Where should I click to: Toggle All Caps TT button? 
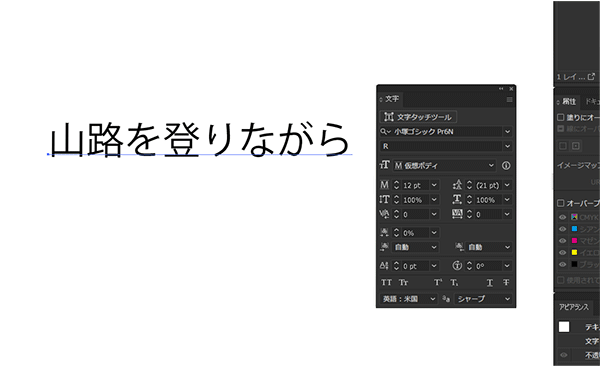tap(386, 283)
